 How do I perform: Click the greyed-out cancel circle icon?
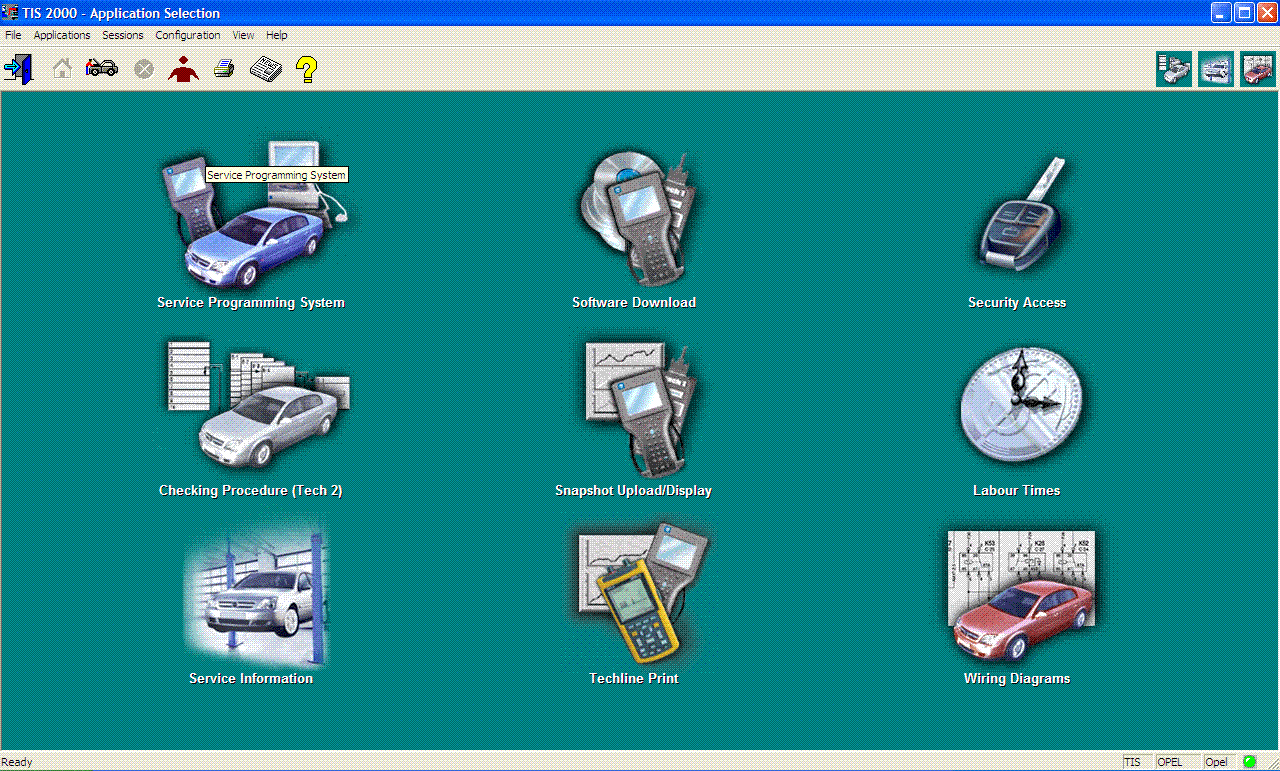144,69
